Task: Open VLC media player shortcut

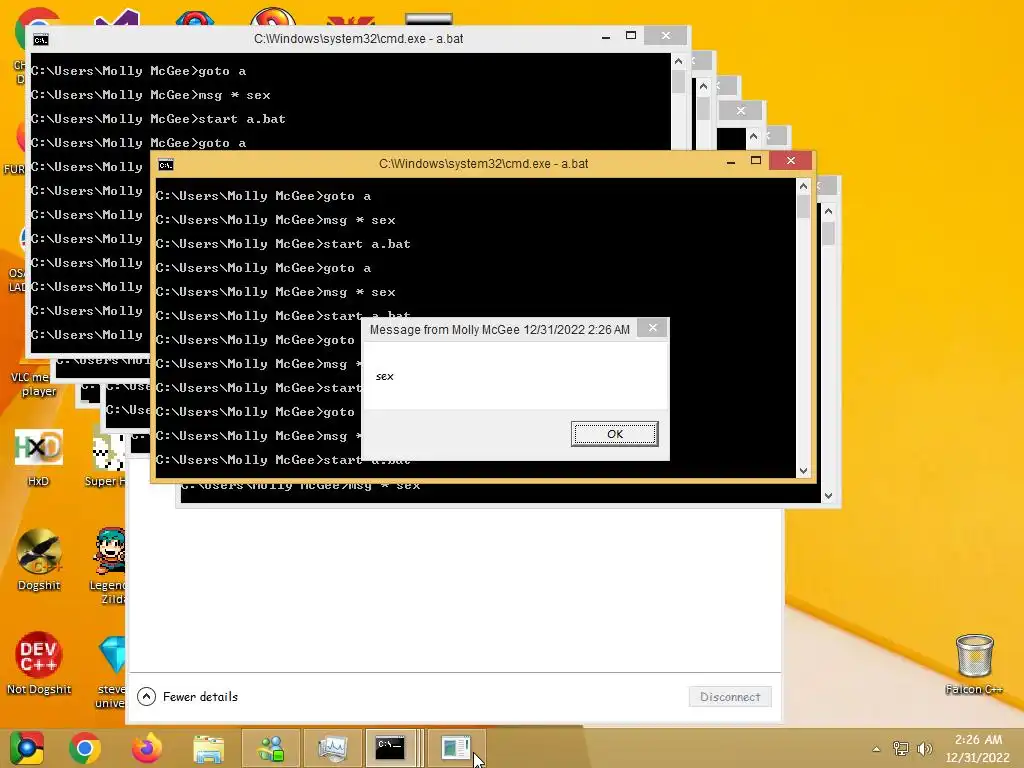Action: tap(33, 383)
